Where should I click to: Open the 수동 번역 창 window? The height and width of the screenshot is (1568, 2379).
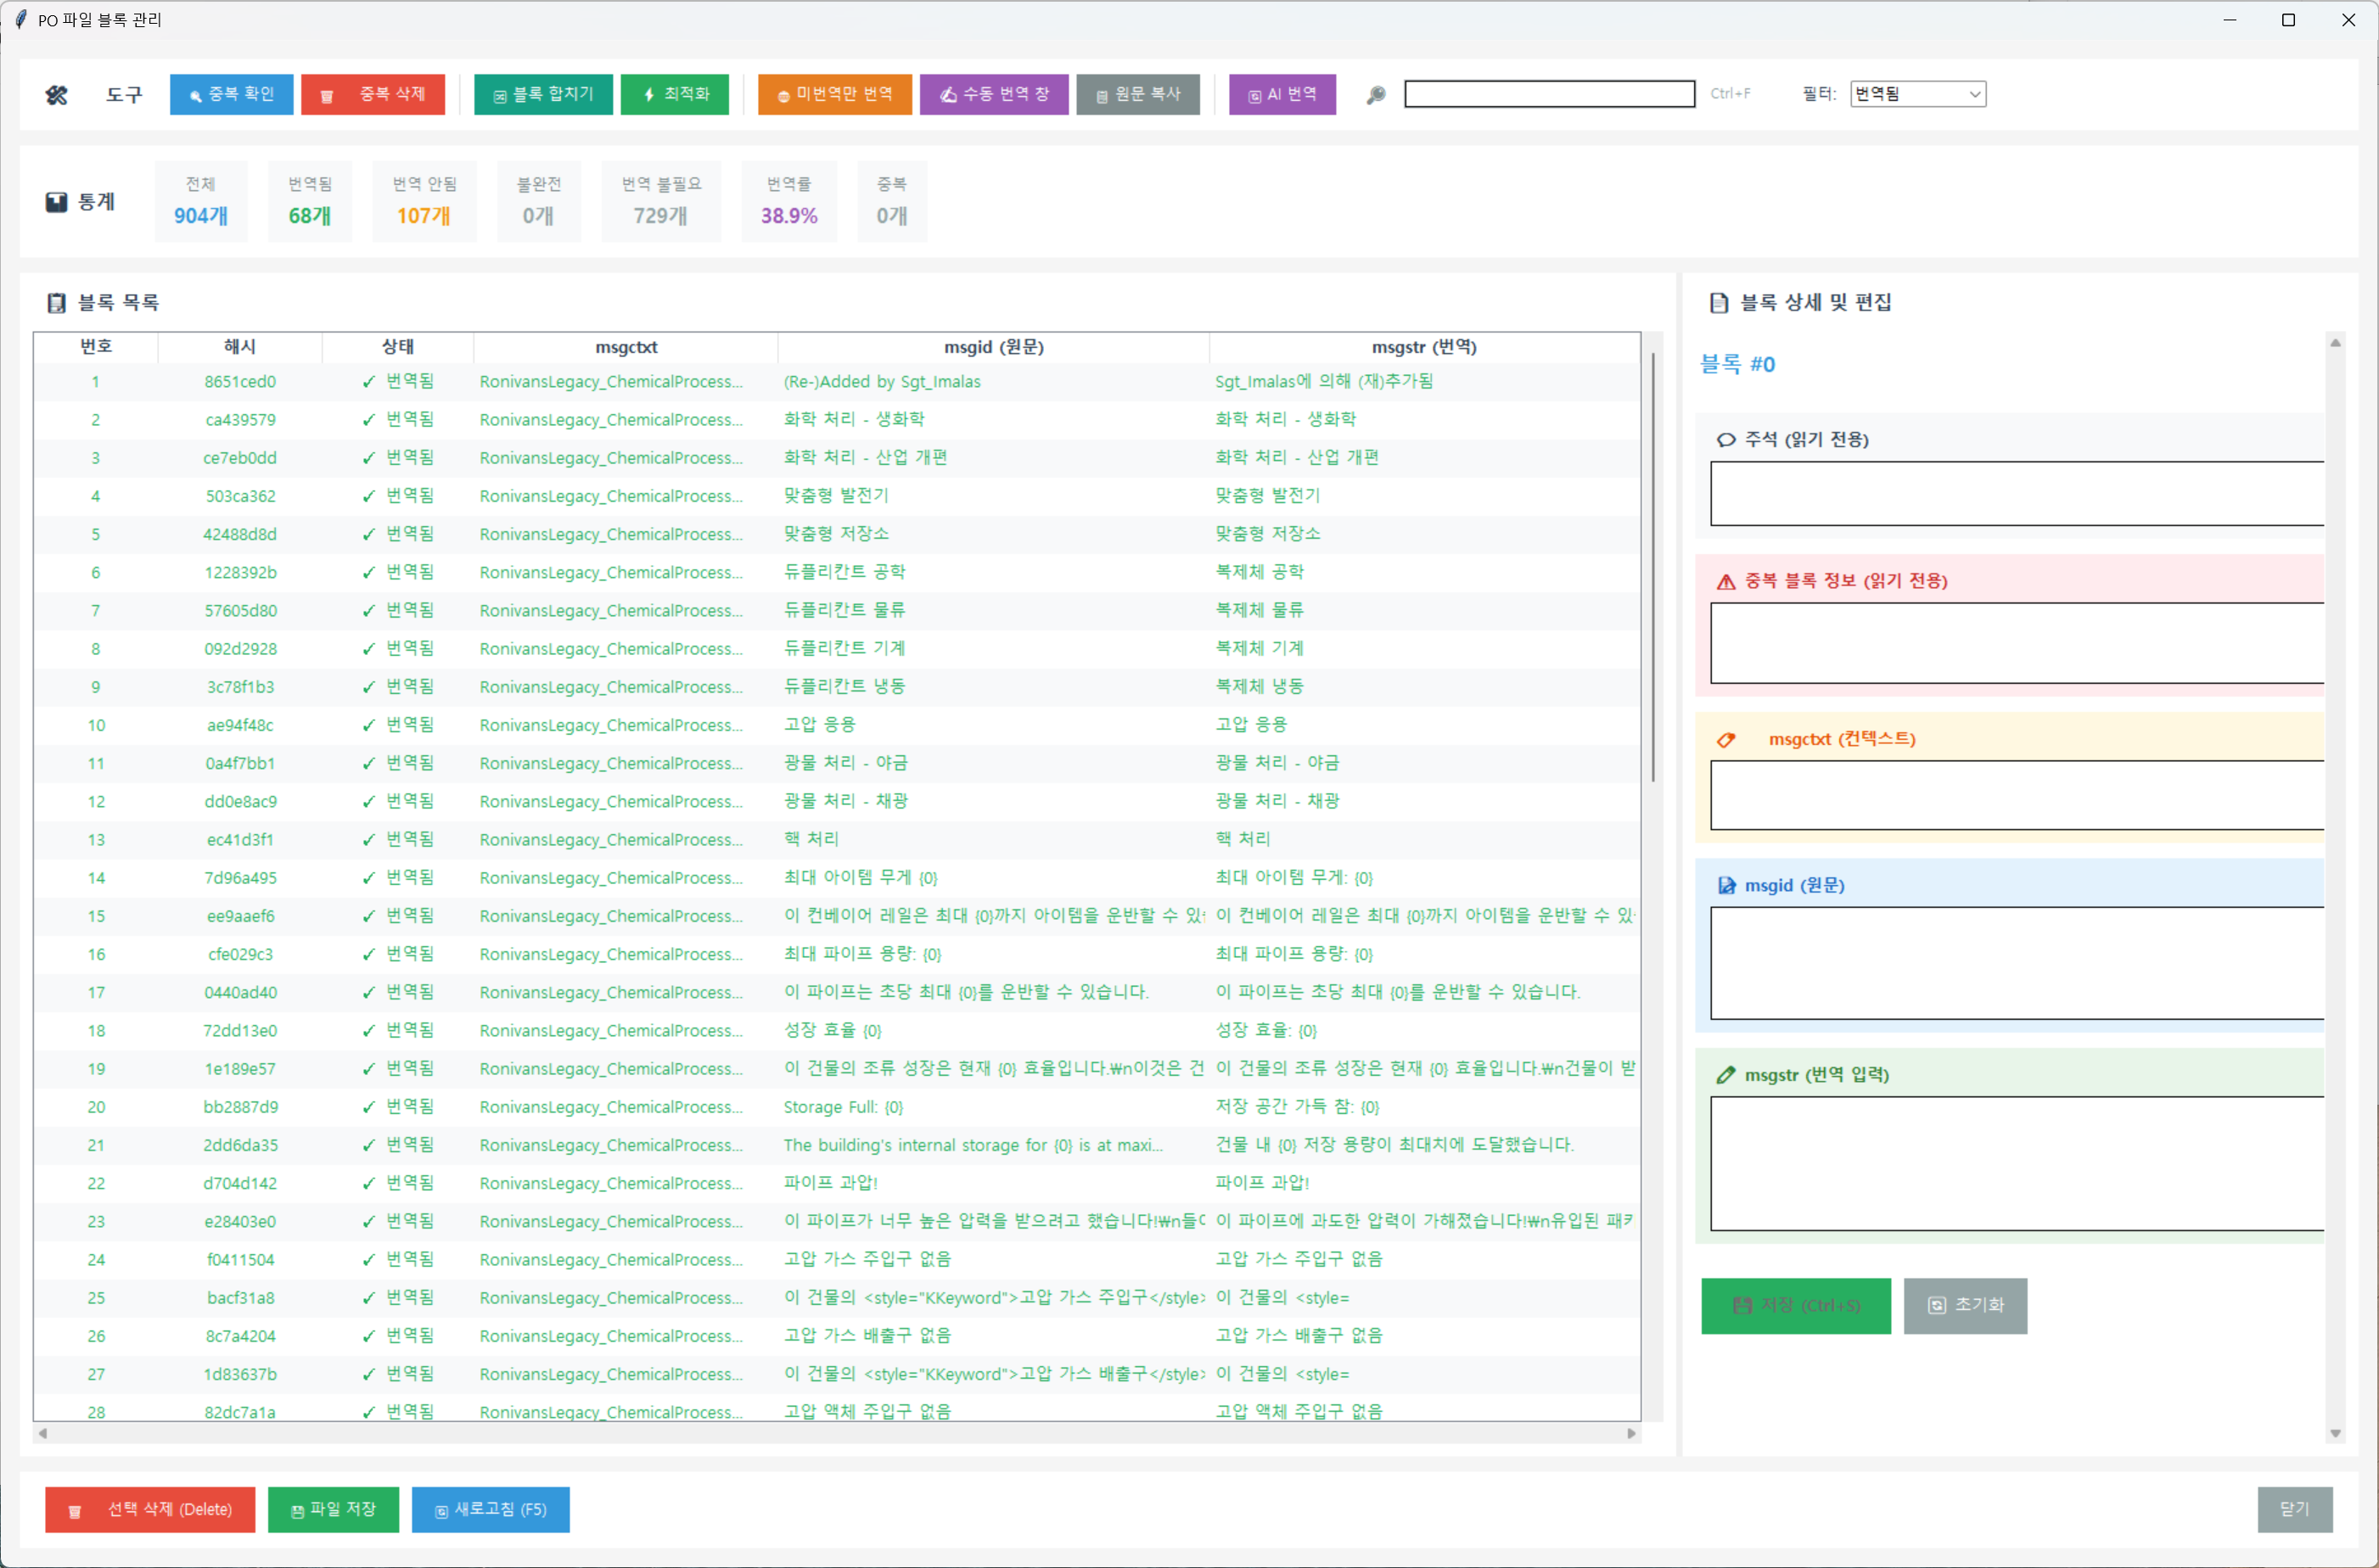click(993, 94)
